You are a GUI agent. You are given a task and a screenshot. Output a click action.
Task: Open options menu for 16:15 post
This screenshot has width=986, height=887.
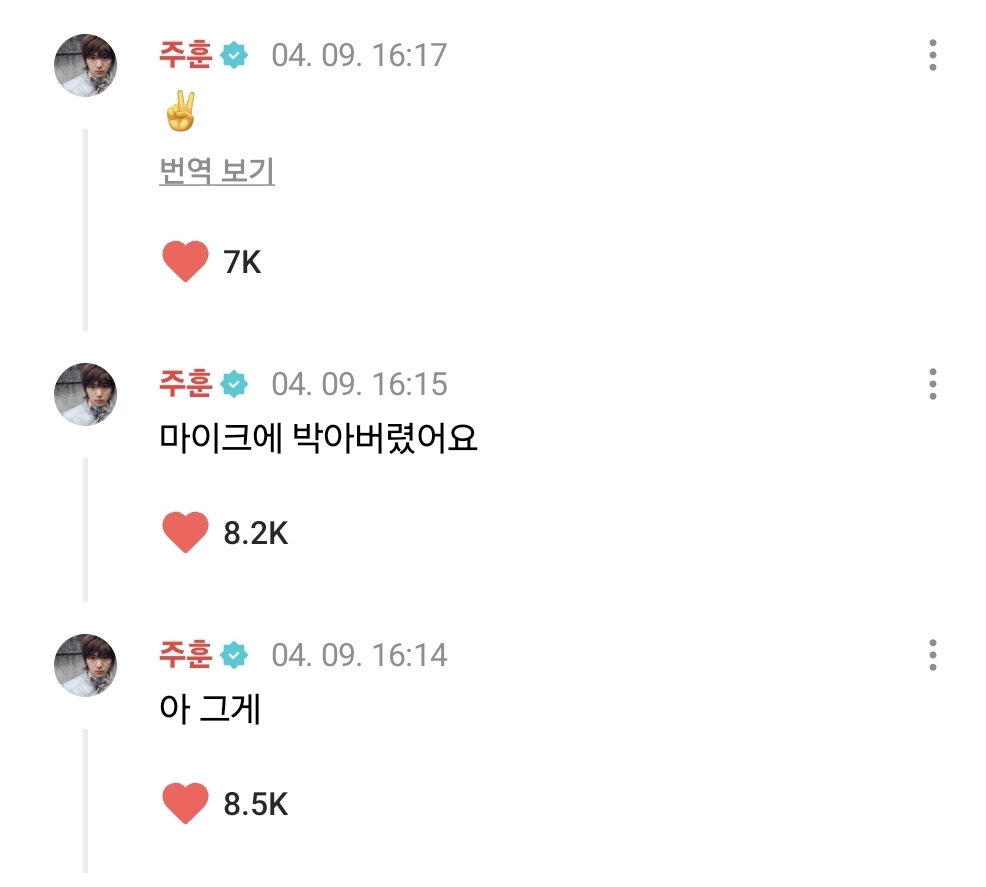(x=932, y=384)
